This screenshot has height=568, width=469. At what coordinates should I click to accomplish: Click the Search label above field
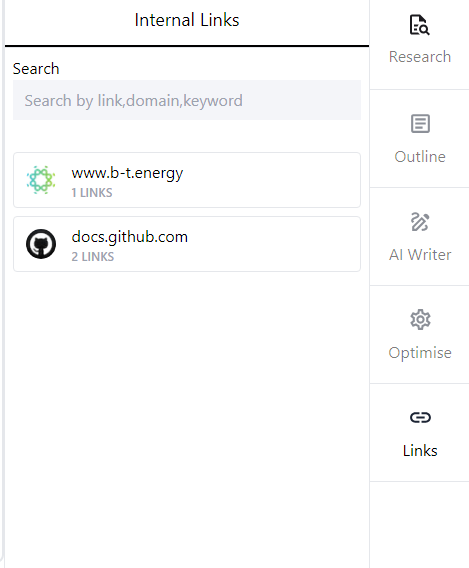click(x=36, y=69)
